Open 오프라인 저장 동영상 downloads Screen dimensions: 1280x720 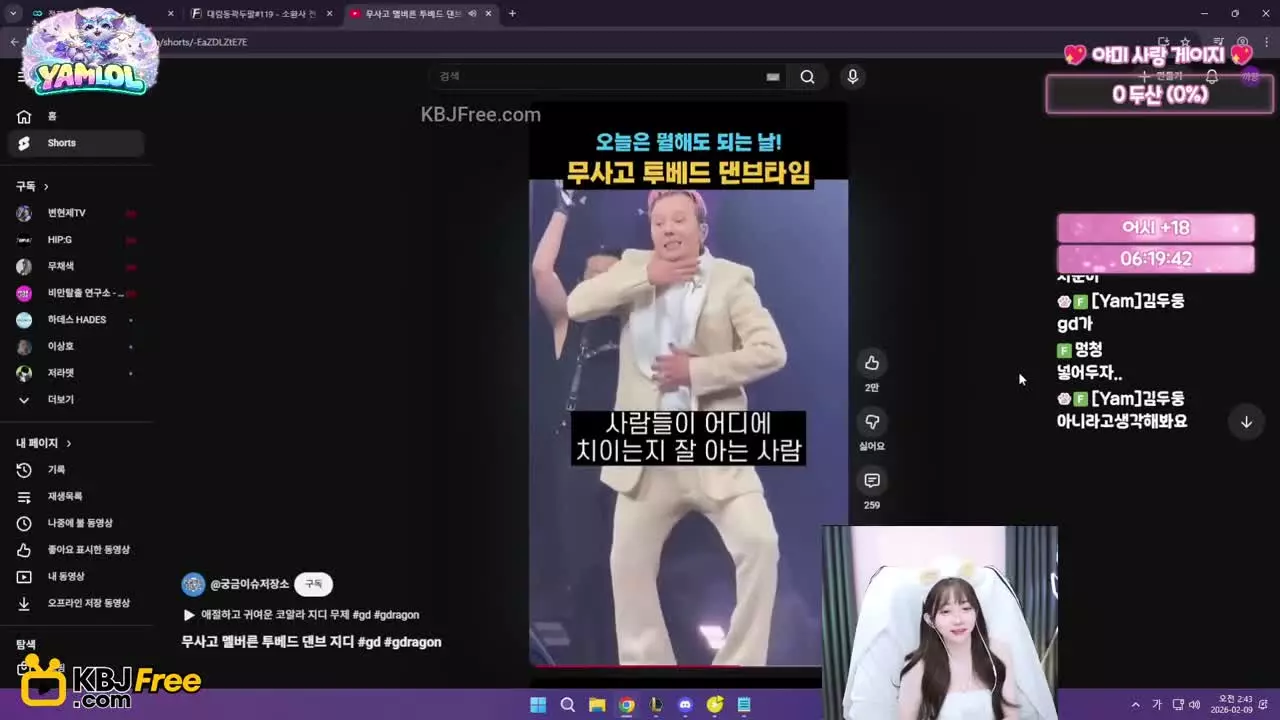coord(76,603)
